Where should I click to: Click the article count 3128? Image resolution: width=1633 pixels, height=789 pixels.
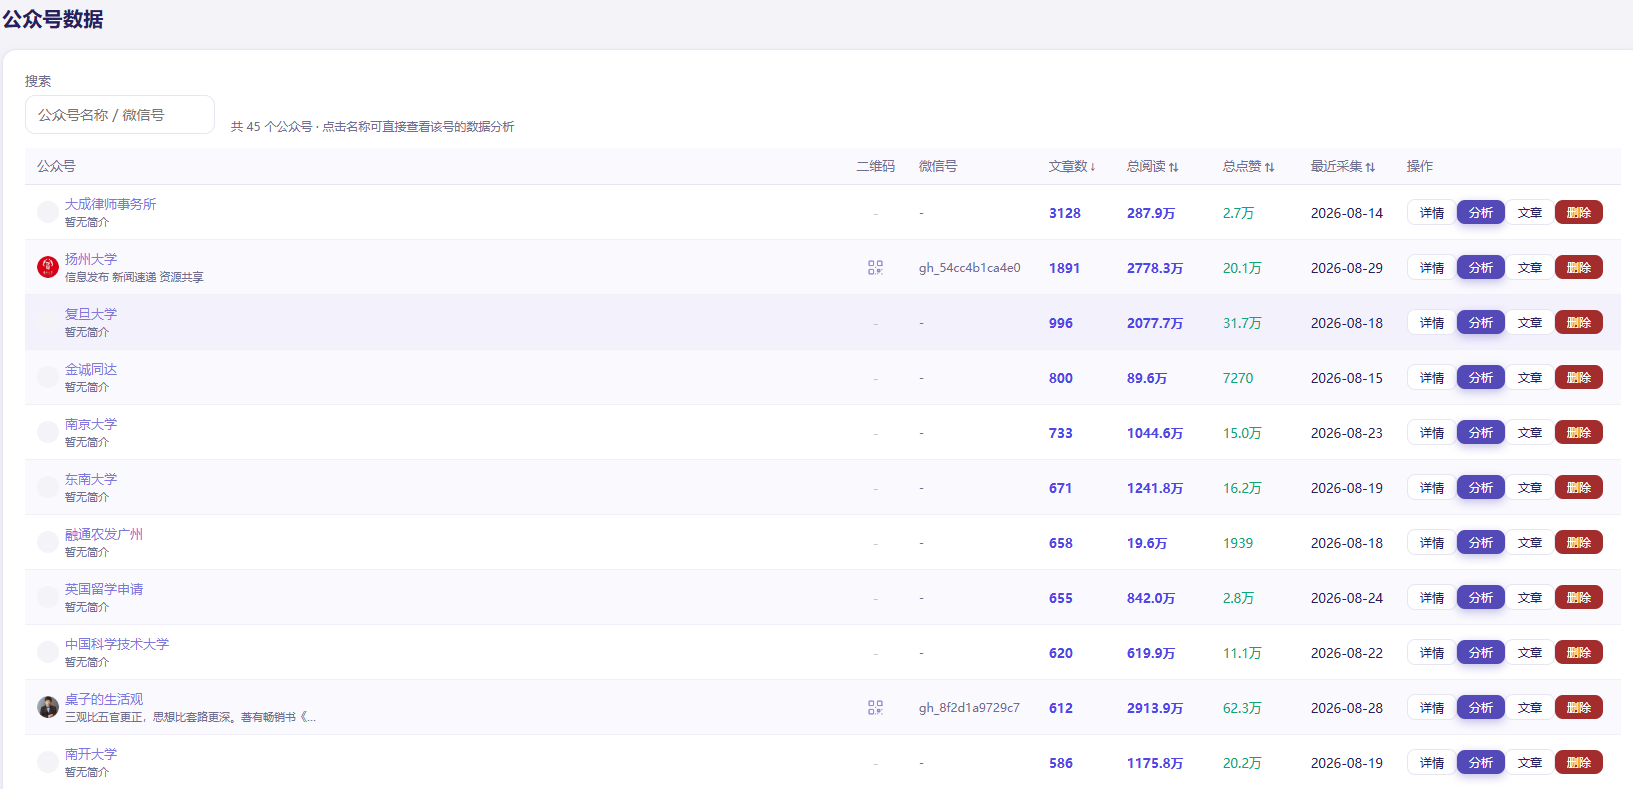[1065, 213]
